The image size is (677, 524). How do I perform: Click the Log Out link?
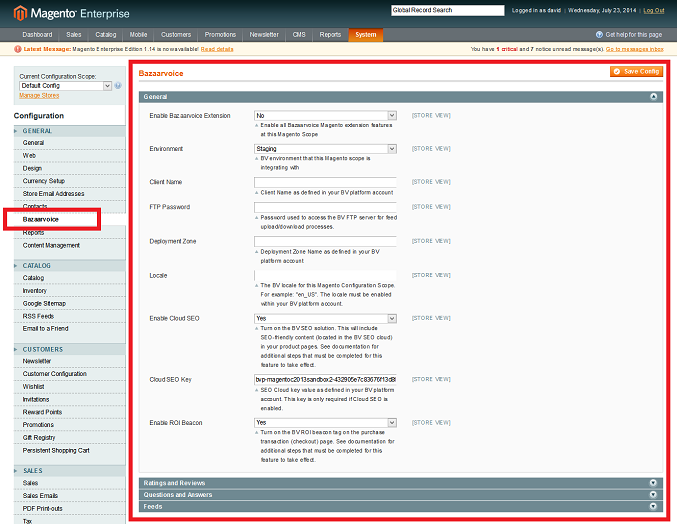tap(654, 10)
